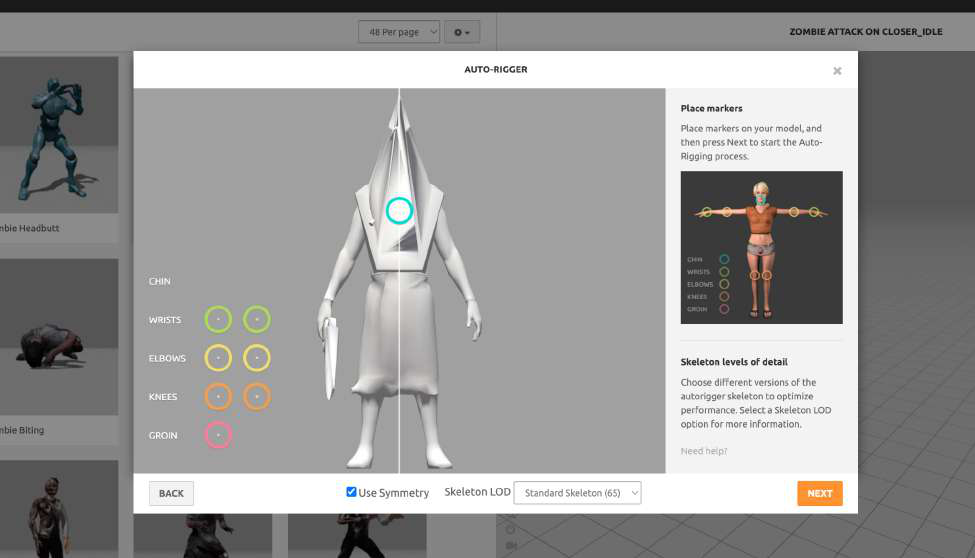Open the 48 Per page dropdown

pos(399,32)
